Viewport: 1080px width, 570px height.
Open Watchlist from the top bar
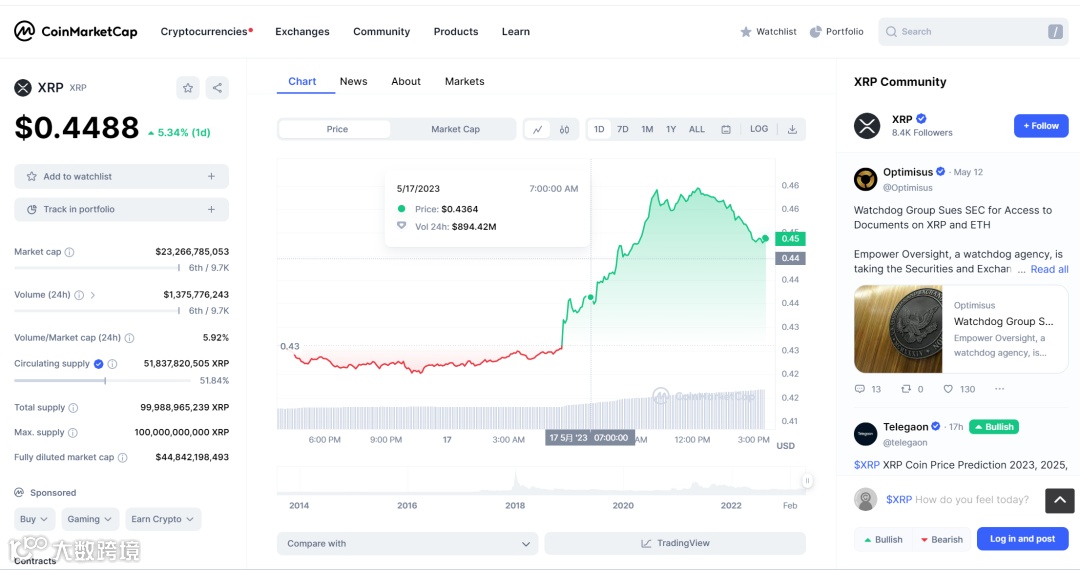[768, 32]
